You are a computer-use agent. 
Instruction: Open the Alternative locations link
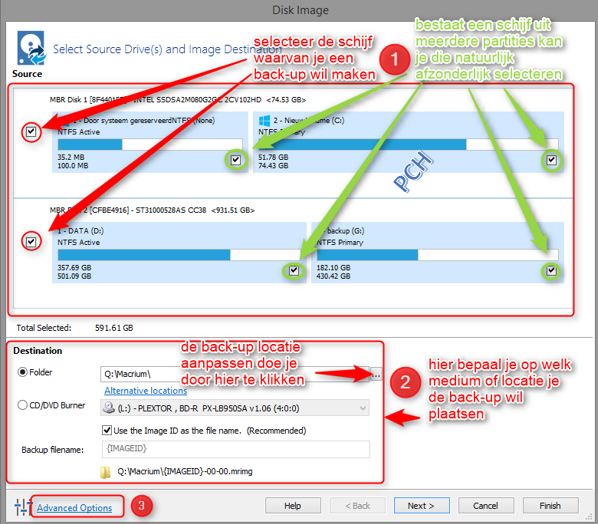point(146,391)
